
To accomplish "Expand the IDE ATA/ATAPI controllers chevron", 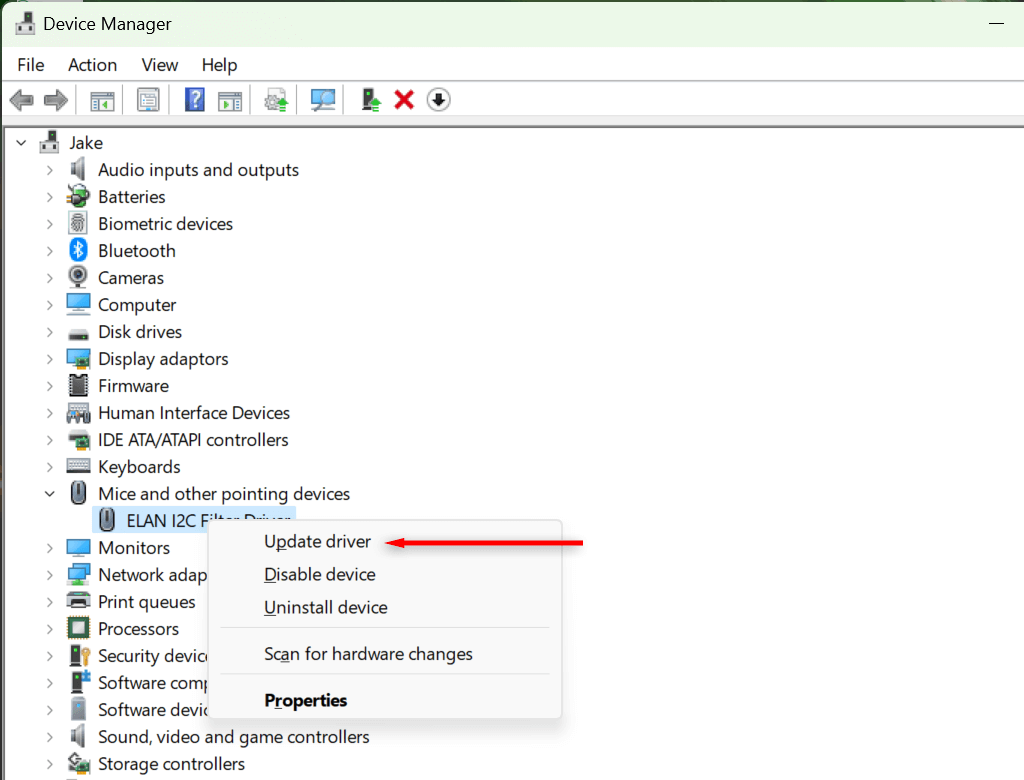I will (50, 440).
